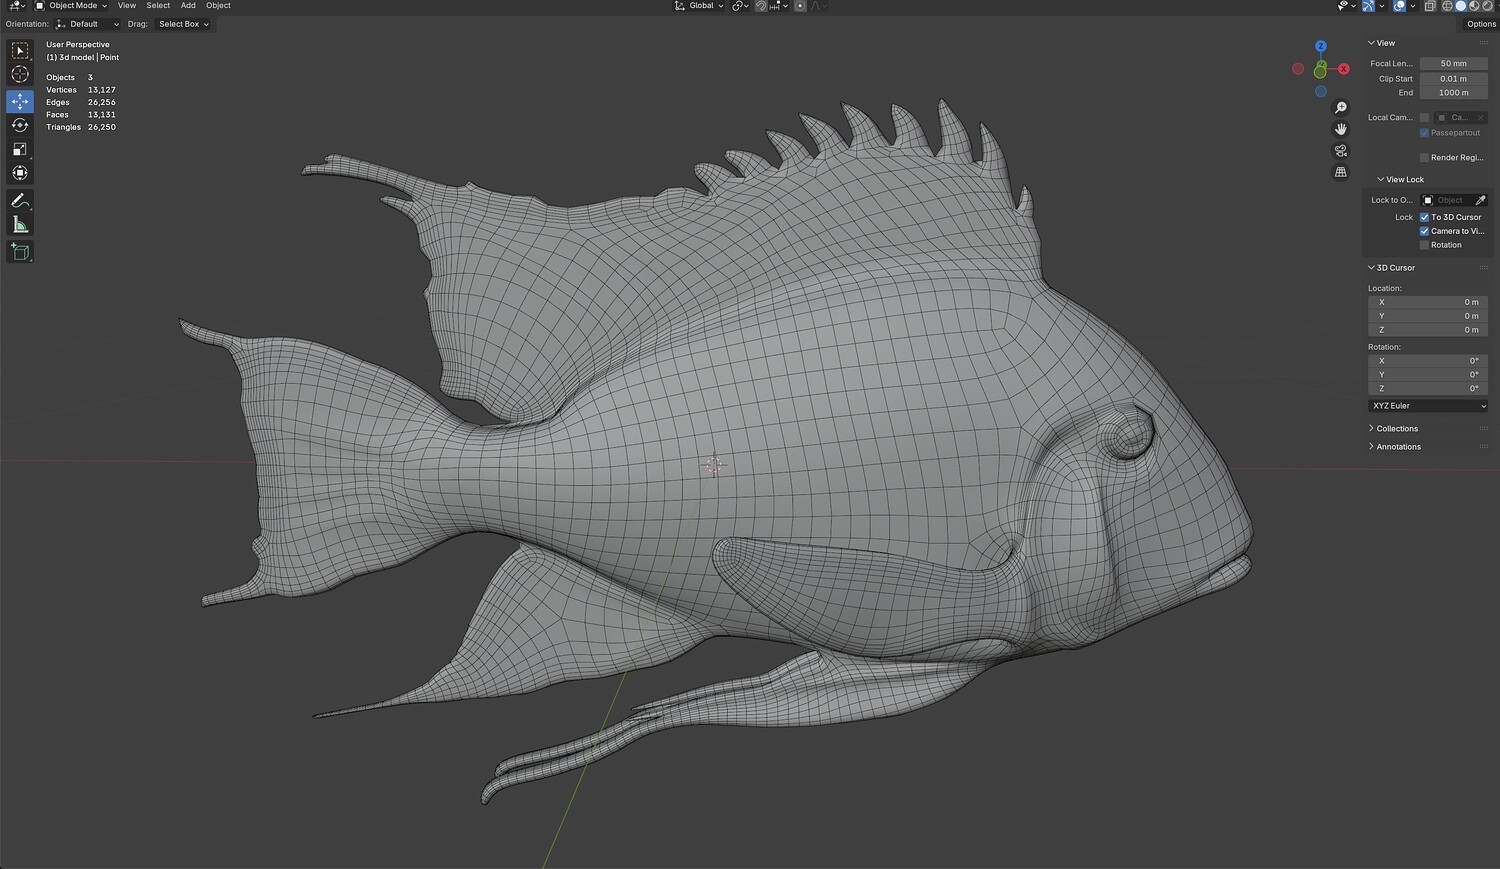Viewport: 1500px width, 869px height.
Task: Open the editor type menu icon
Action: point(17,6)
